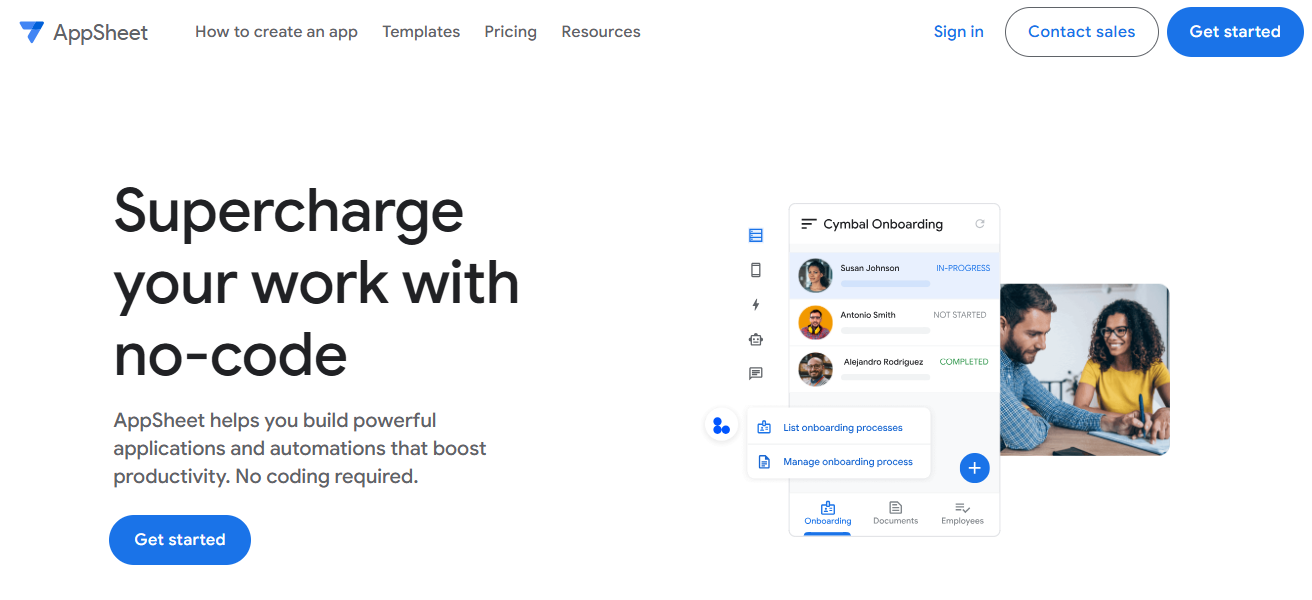Click the Alejandro Rodriguez name text

pyautogui.click(x=883, y=362)
